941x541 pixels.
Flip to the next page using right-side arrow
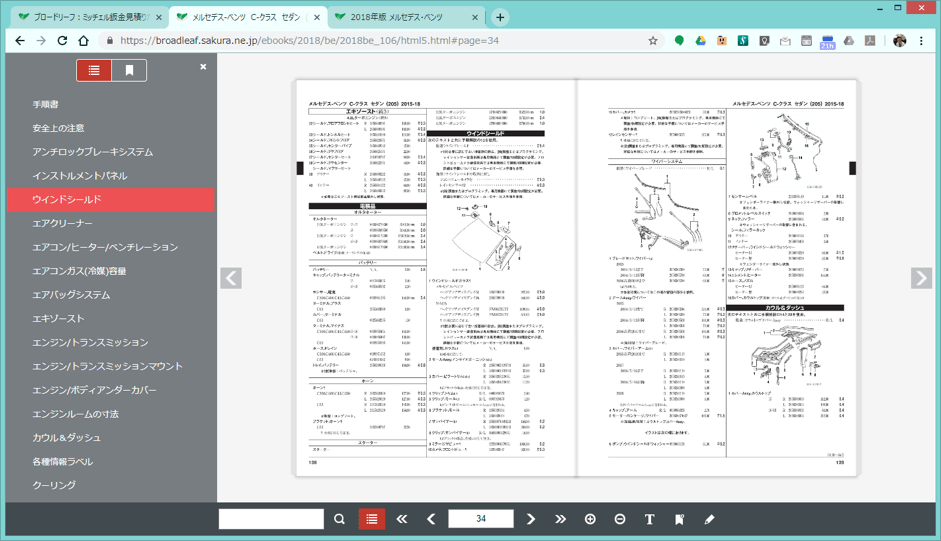pos(921,278)
